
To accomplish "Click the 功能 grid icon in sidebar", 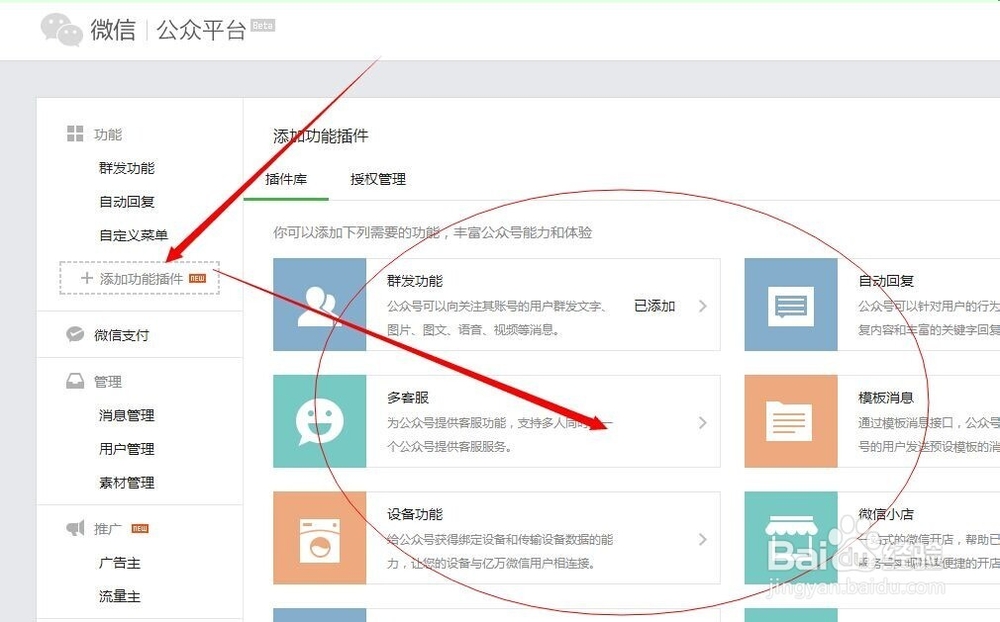I will click(x=75, y=133).
